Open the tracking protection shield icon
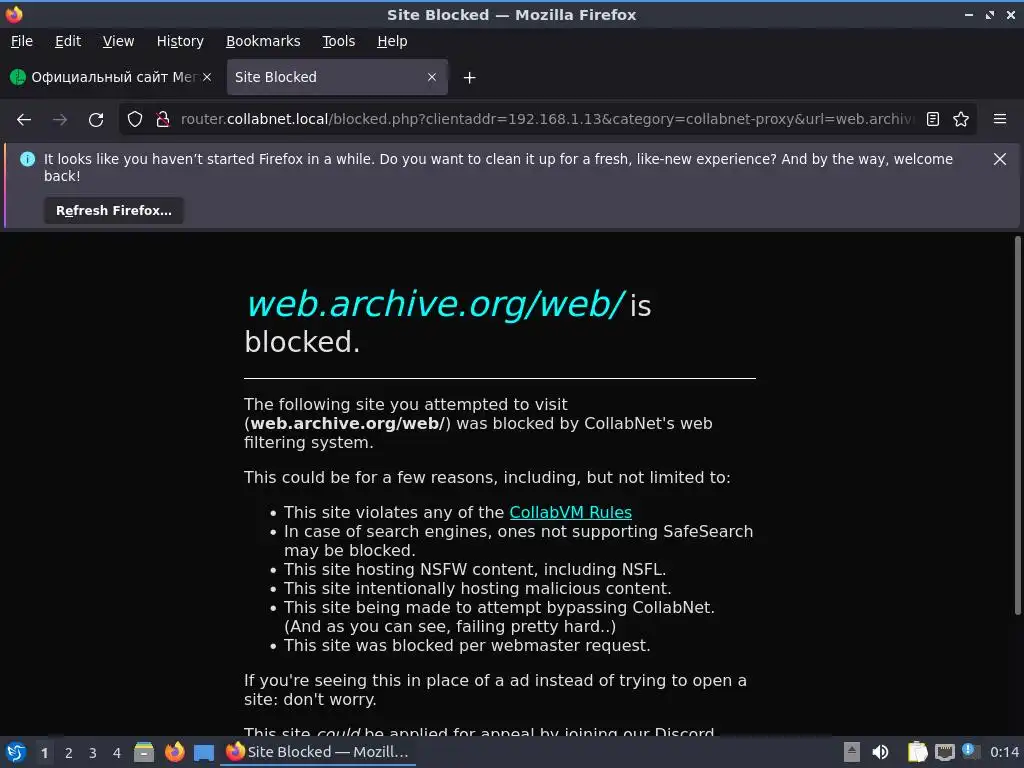Screen dimensions: 1024x768 pyautogui.click(x=135, y=120)
